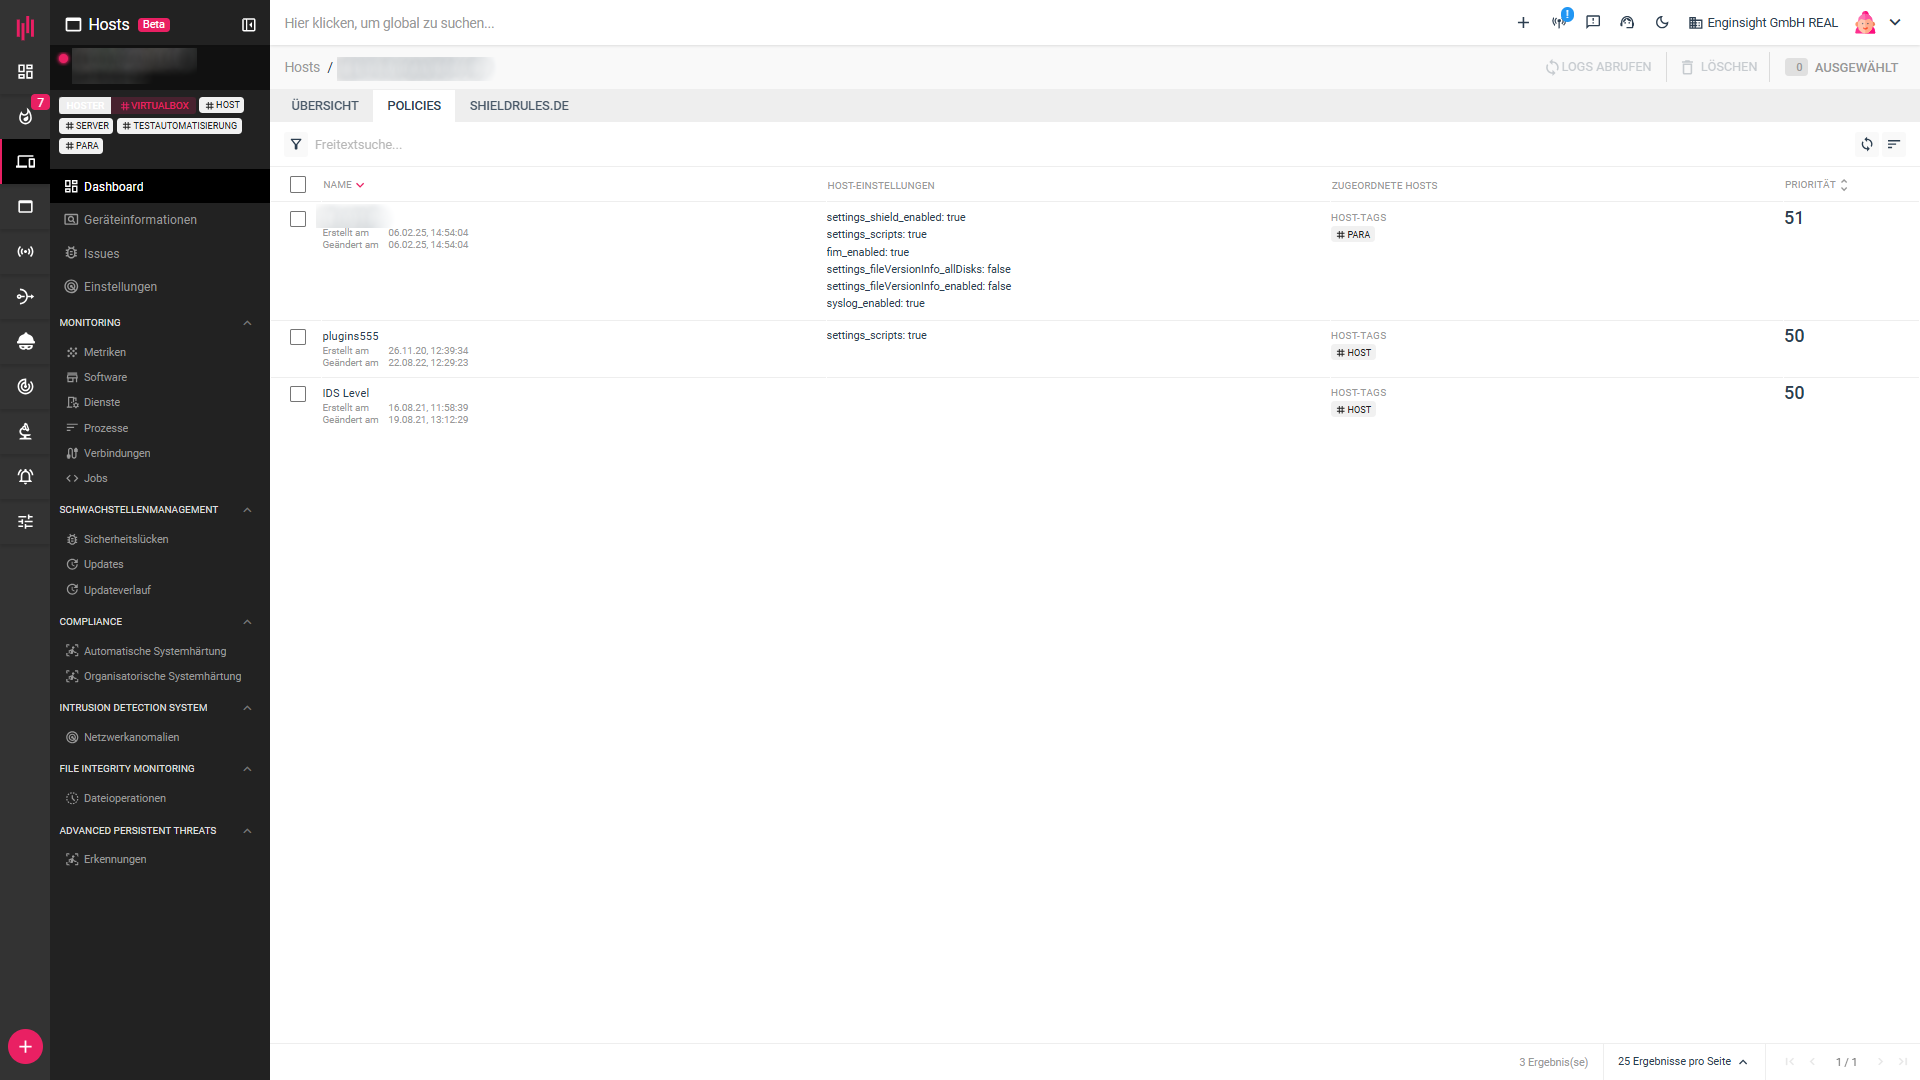Viewport: 1920px width, 1080px height.
Task: Switch to the ÜBERSICHT tab
Action: [324, 106]
